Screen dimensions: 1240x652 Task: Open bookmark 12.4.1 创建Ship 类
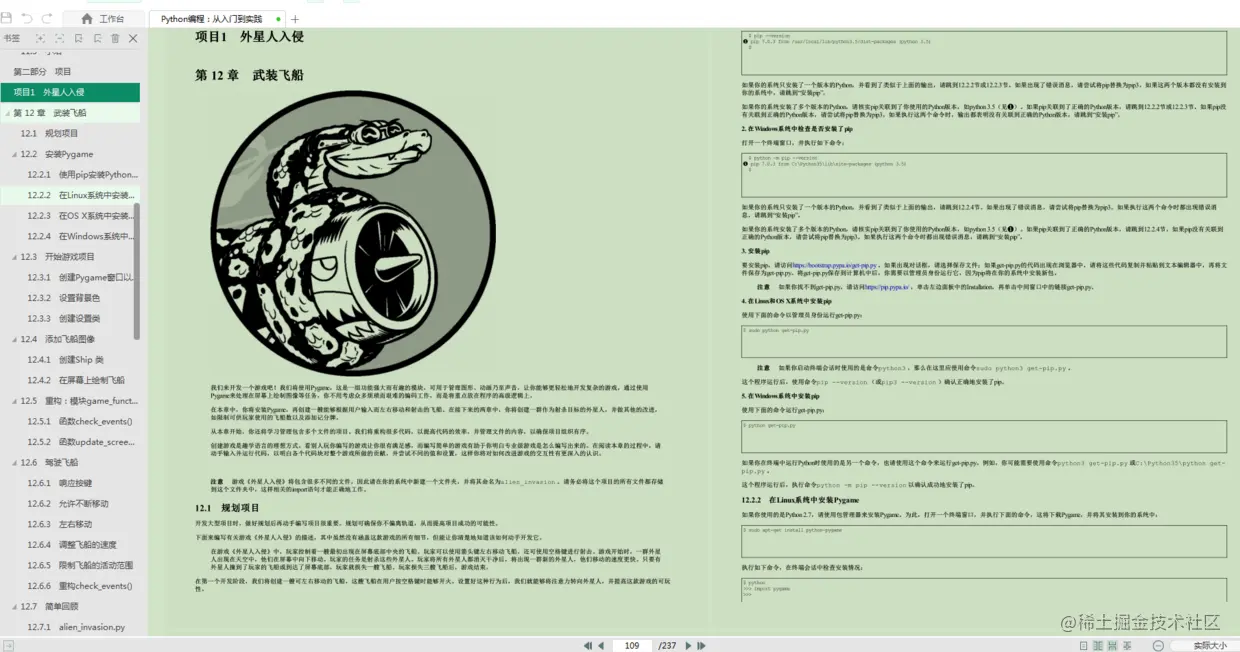(66, 360)
